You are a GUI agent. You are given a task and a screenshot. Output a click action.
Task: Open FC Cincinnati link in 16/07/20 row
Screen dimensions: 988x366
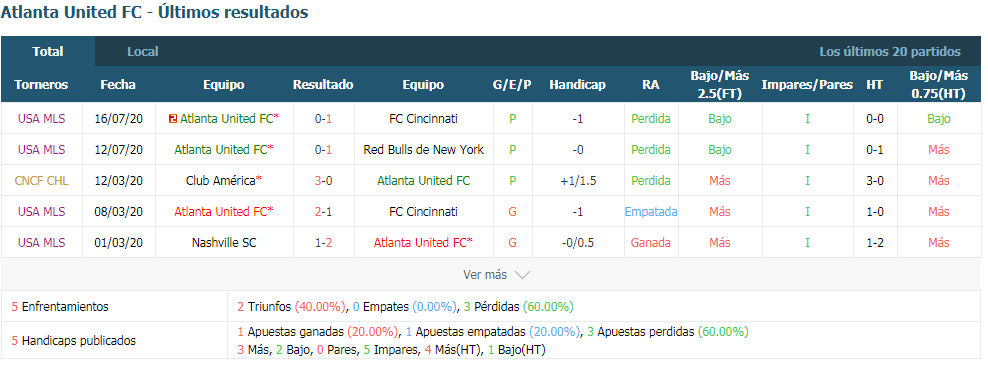(x=423, y=119)
